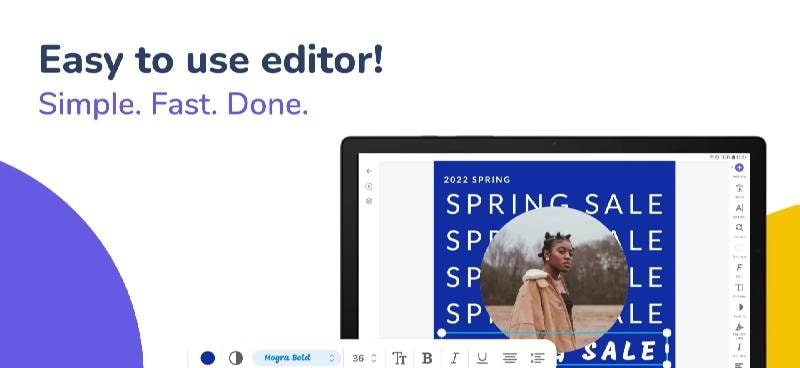Click the magnifier search tool

[739, 228]
